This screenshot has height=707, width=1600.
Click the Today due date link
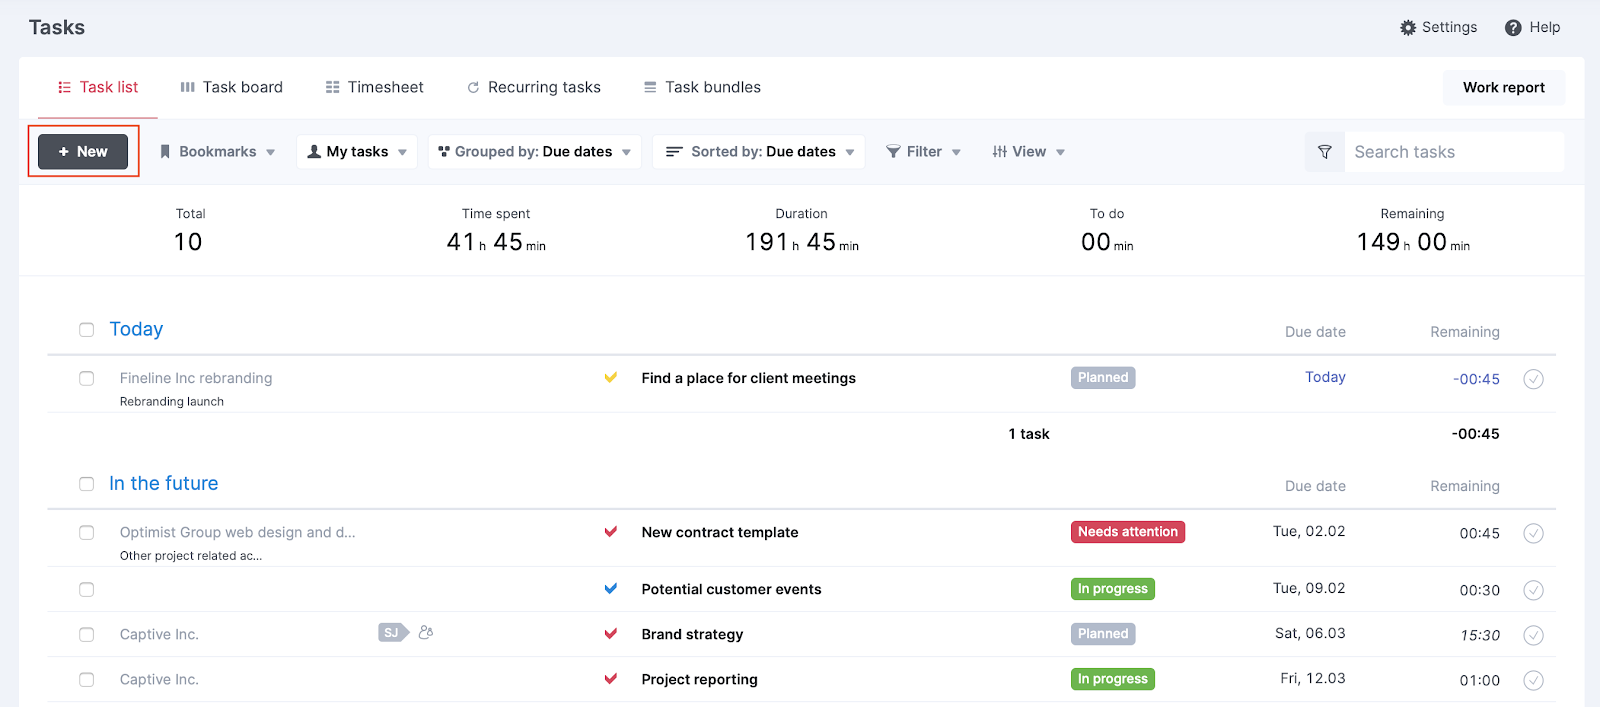tap(1325, 377)
